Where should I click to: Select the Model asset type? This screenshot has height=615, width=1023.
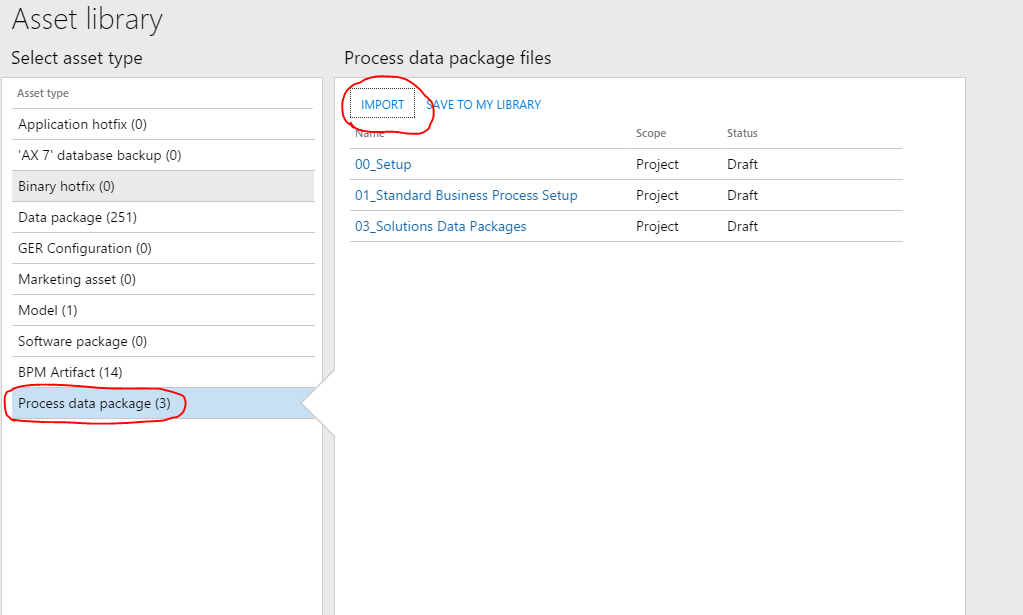pos(45,310)
